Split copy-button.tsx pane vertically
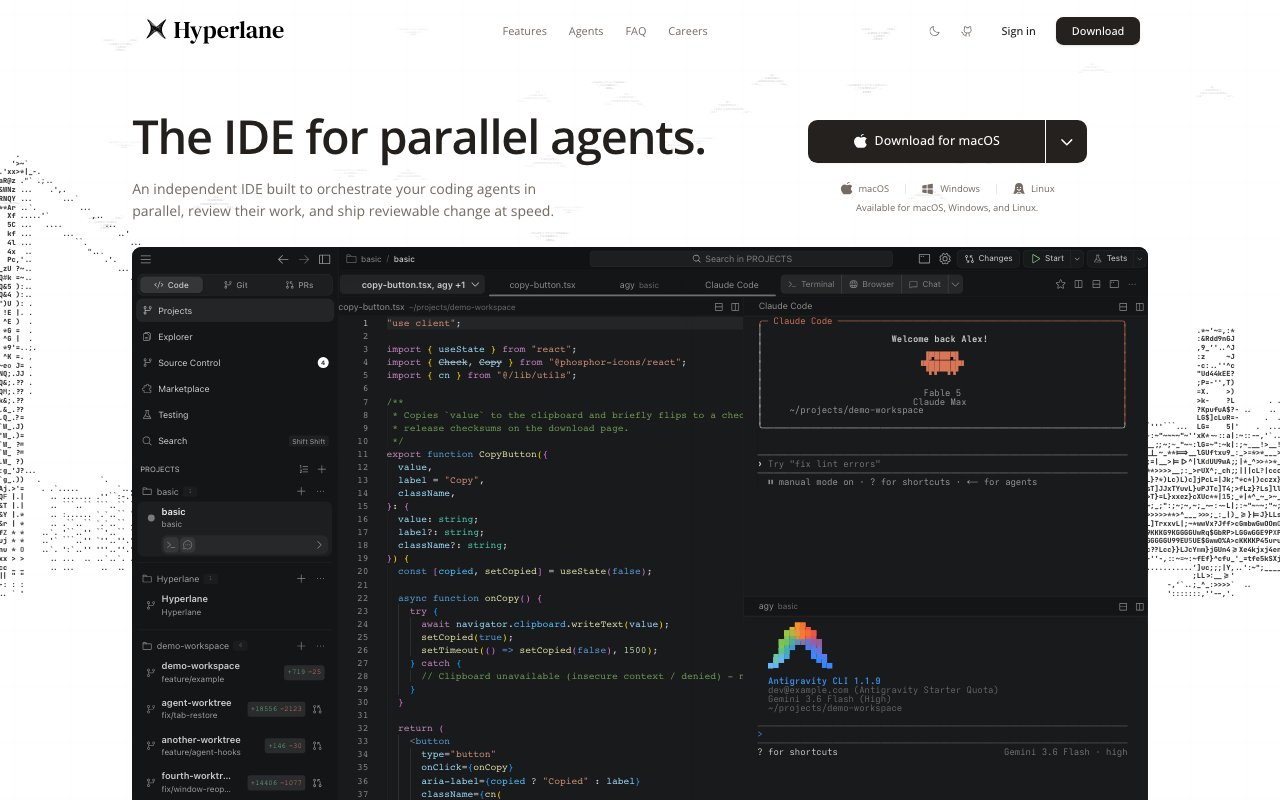Image resolution: width=1280 pixels, height=800 pixels. pos(735,307)
